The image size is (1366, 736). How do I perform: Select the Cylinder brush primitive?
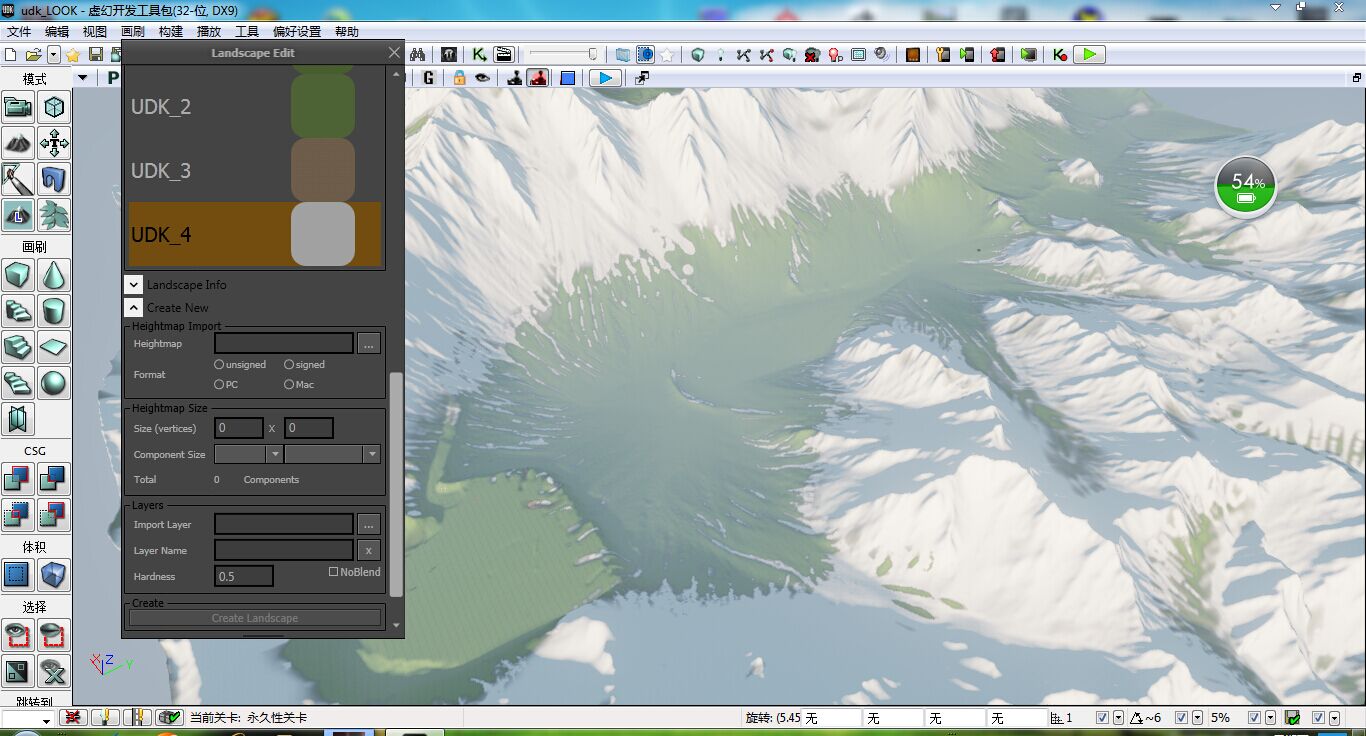pos(54,311)
